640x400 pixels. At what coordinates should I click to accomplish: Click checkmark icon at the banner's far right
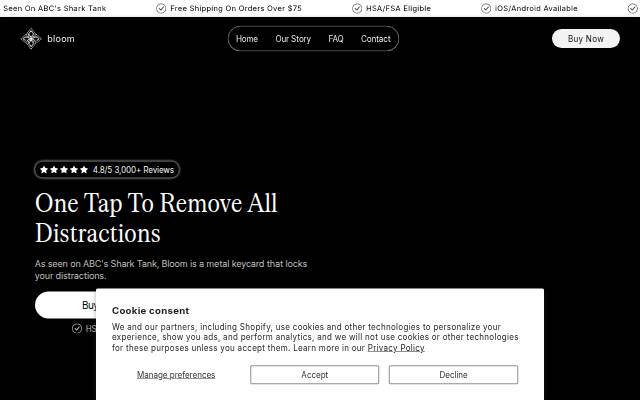pyautogui.click(x=633, y=8)
